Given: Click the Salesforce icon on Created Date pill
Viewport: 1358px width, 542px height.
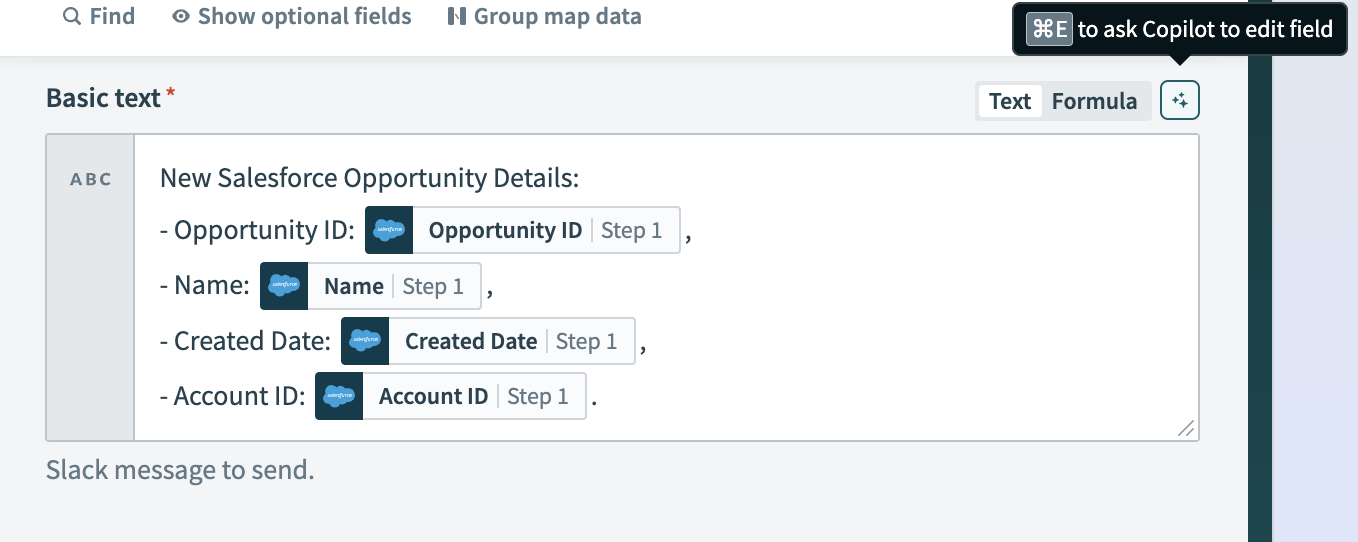Looking at the screenshot, I should [365, 341].
